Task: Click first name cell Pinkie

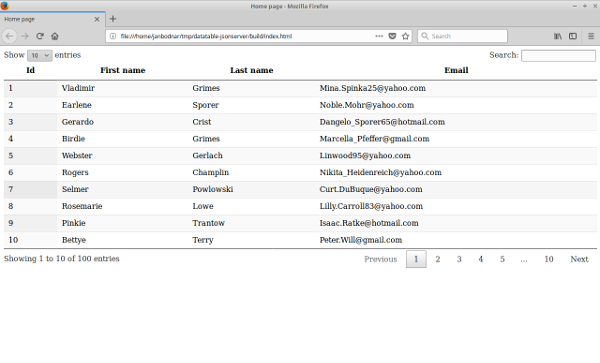Action: pos(73,223)
